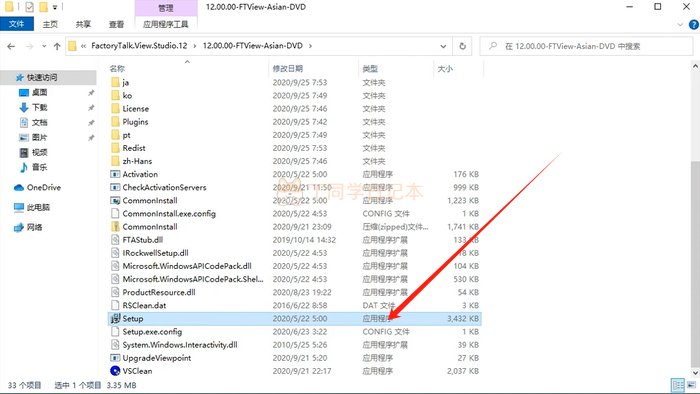Select the VSClean application icon
Viewport: 700px width, 394px height.
pos(115,371)
